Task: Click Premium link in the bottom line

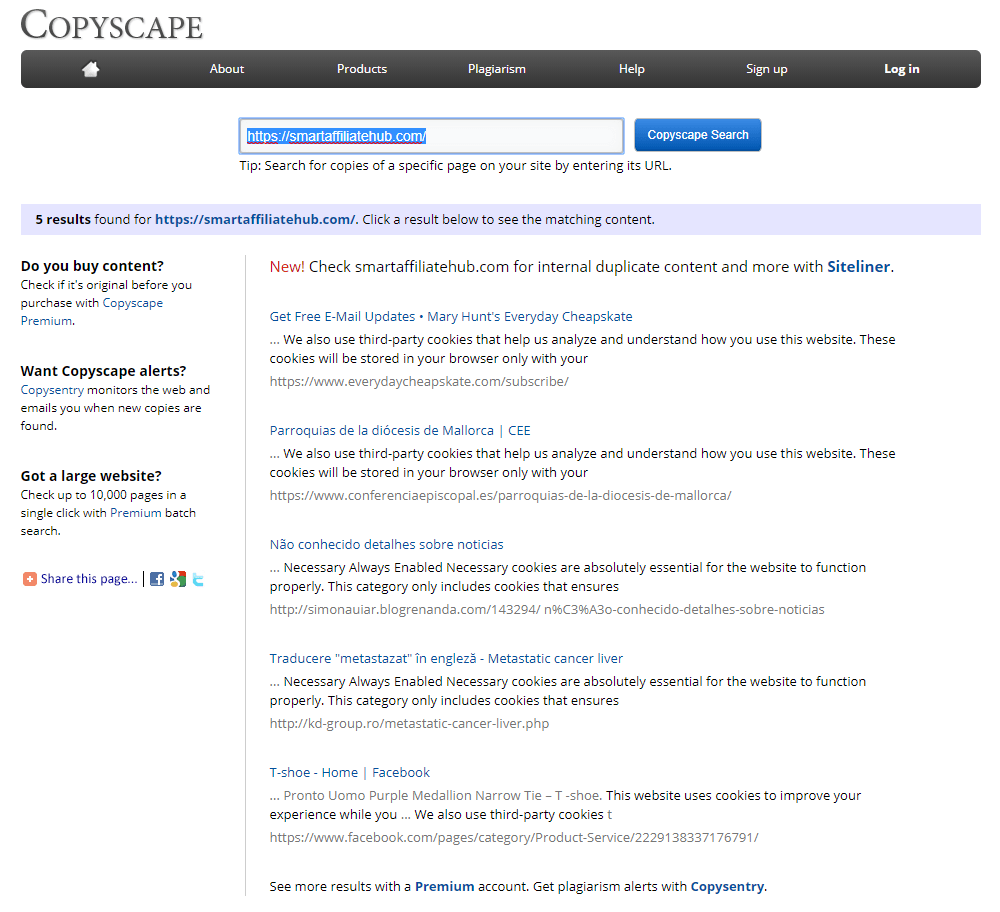Action: click(x=445, y=886)
